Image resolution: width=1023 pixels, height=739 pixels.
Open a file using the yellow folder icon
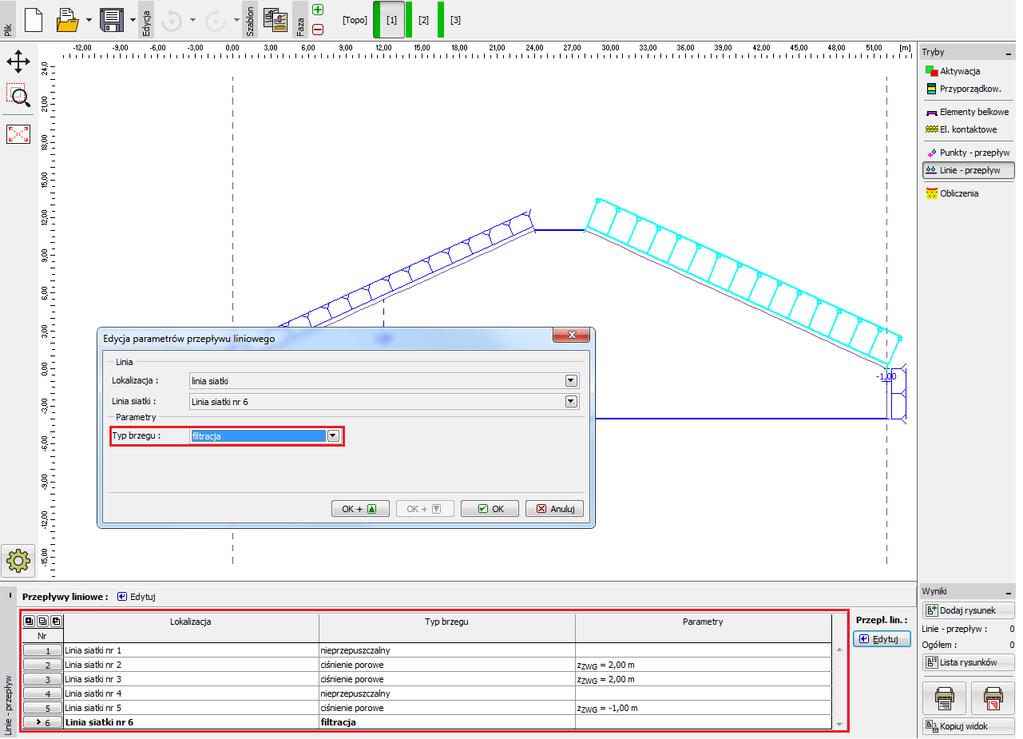click(67, 20)
